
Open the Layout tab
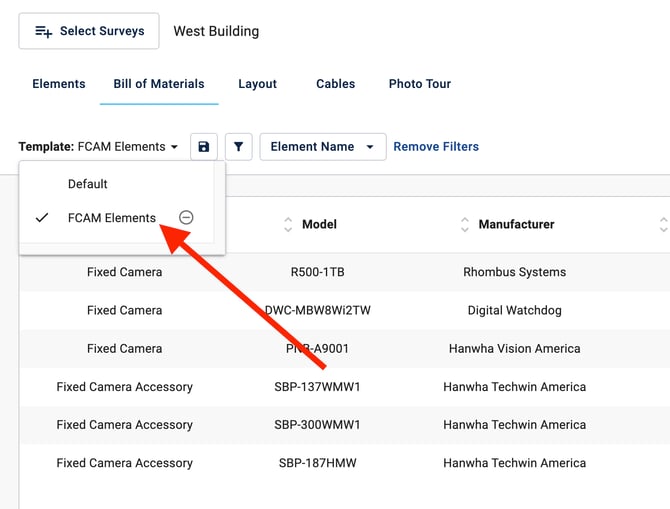257,84
